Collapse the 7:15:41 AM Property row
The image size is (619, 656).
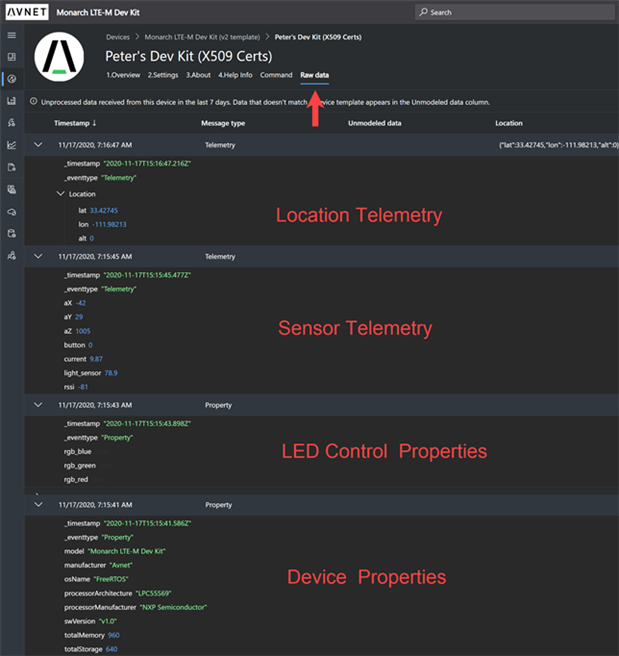[x=38, y=506]
